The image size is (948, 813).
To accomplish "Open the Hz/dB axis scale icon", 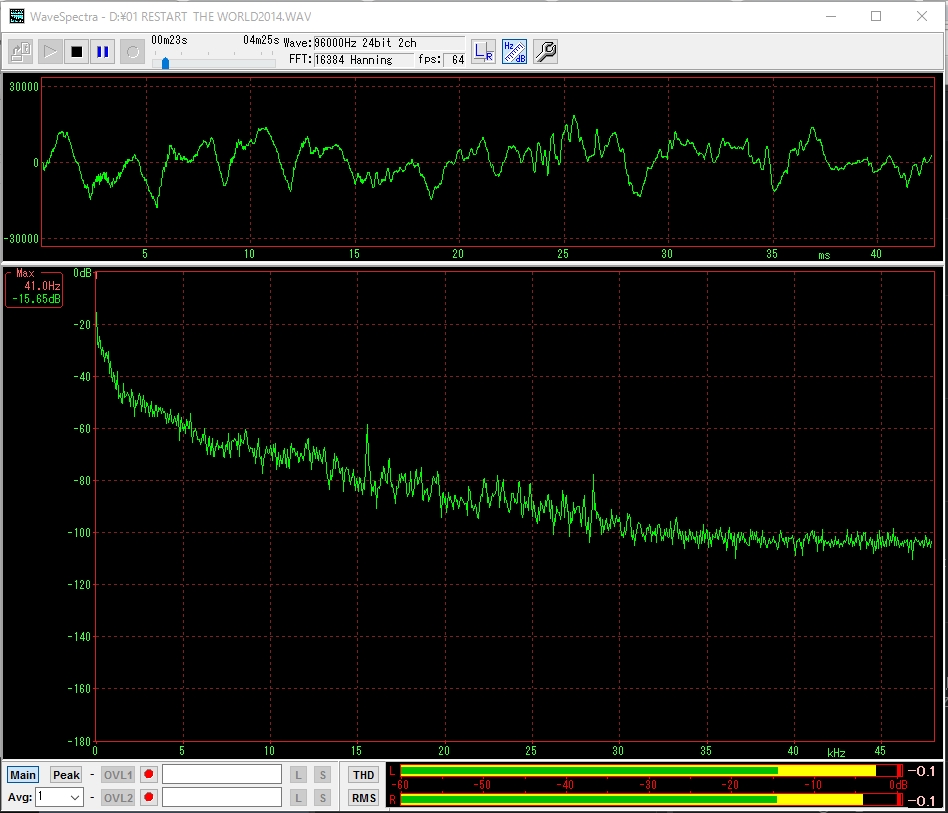I will [x=514, y=51].
